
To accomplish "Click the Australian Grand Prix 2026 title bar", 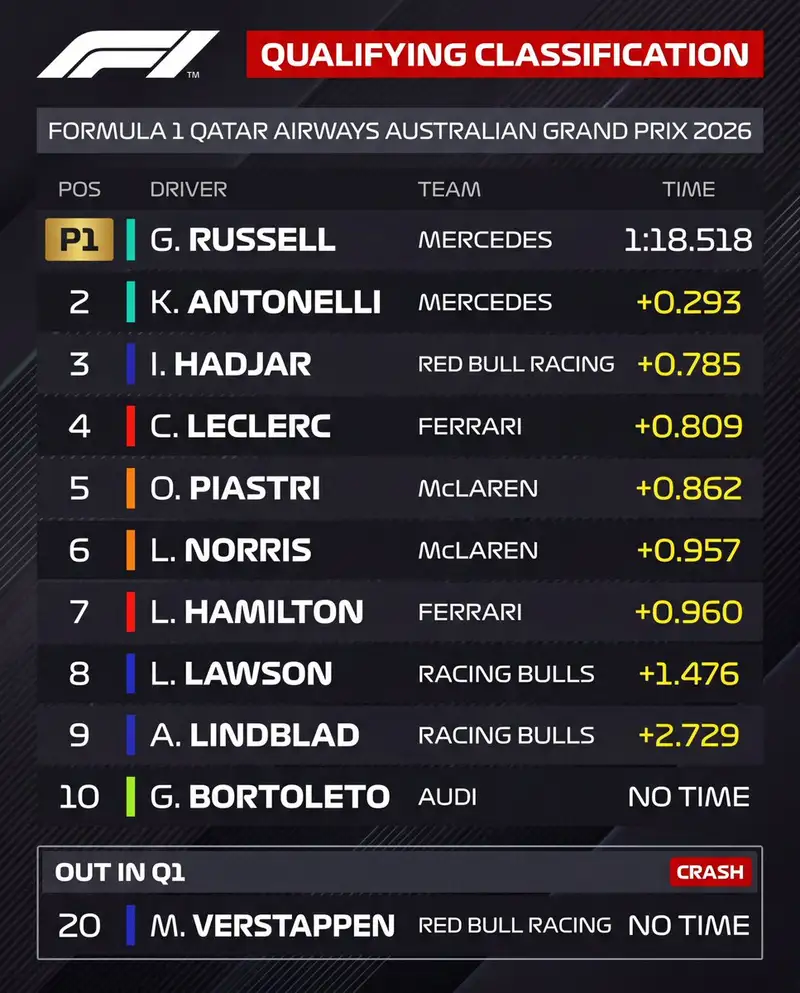I will [x=400, y=131].
